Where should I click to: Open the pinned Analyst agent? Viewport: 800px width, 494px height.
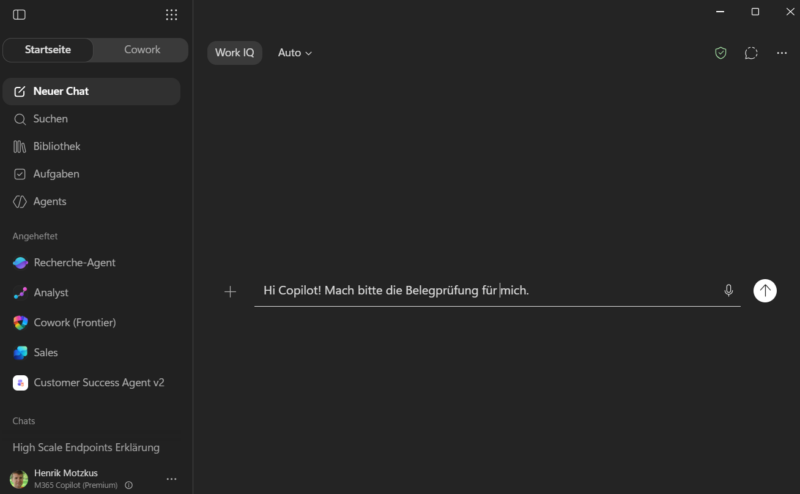91,293
